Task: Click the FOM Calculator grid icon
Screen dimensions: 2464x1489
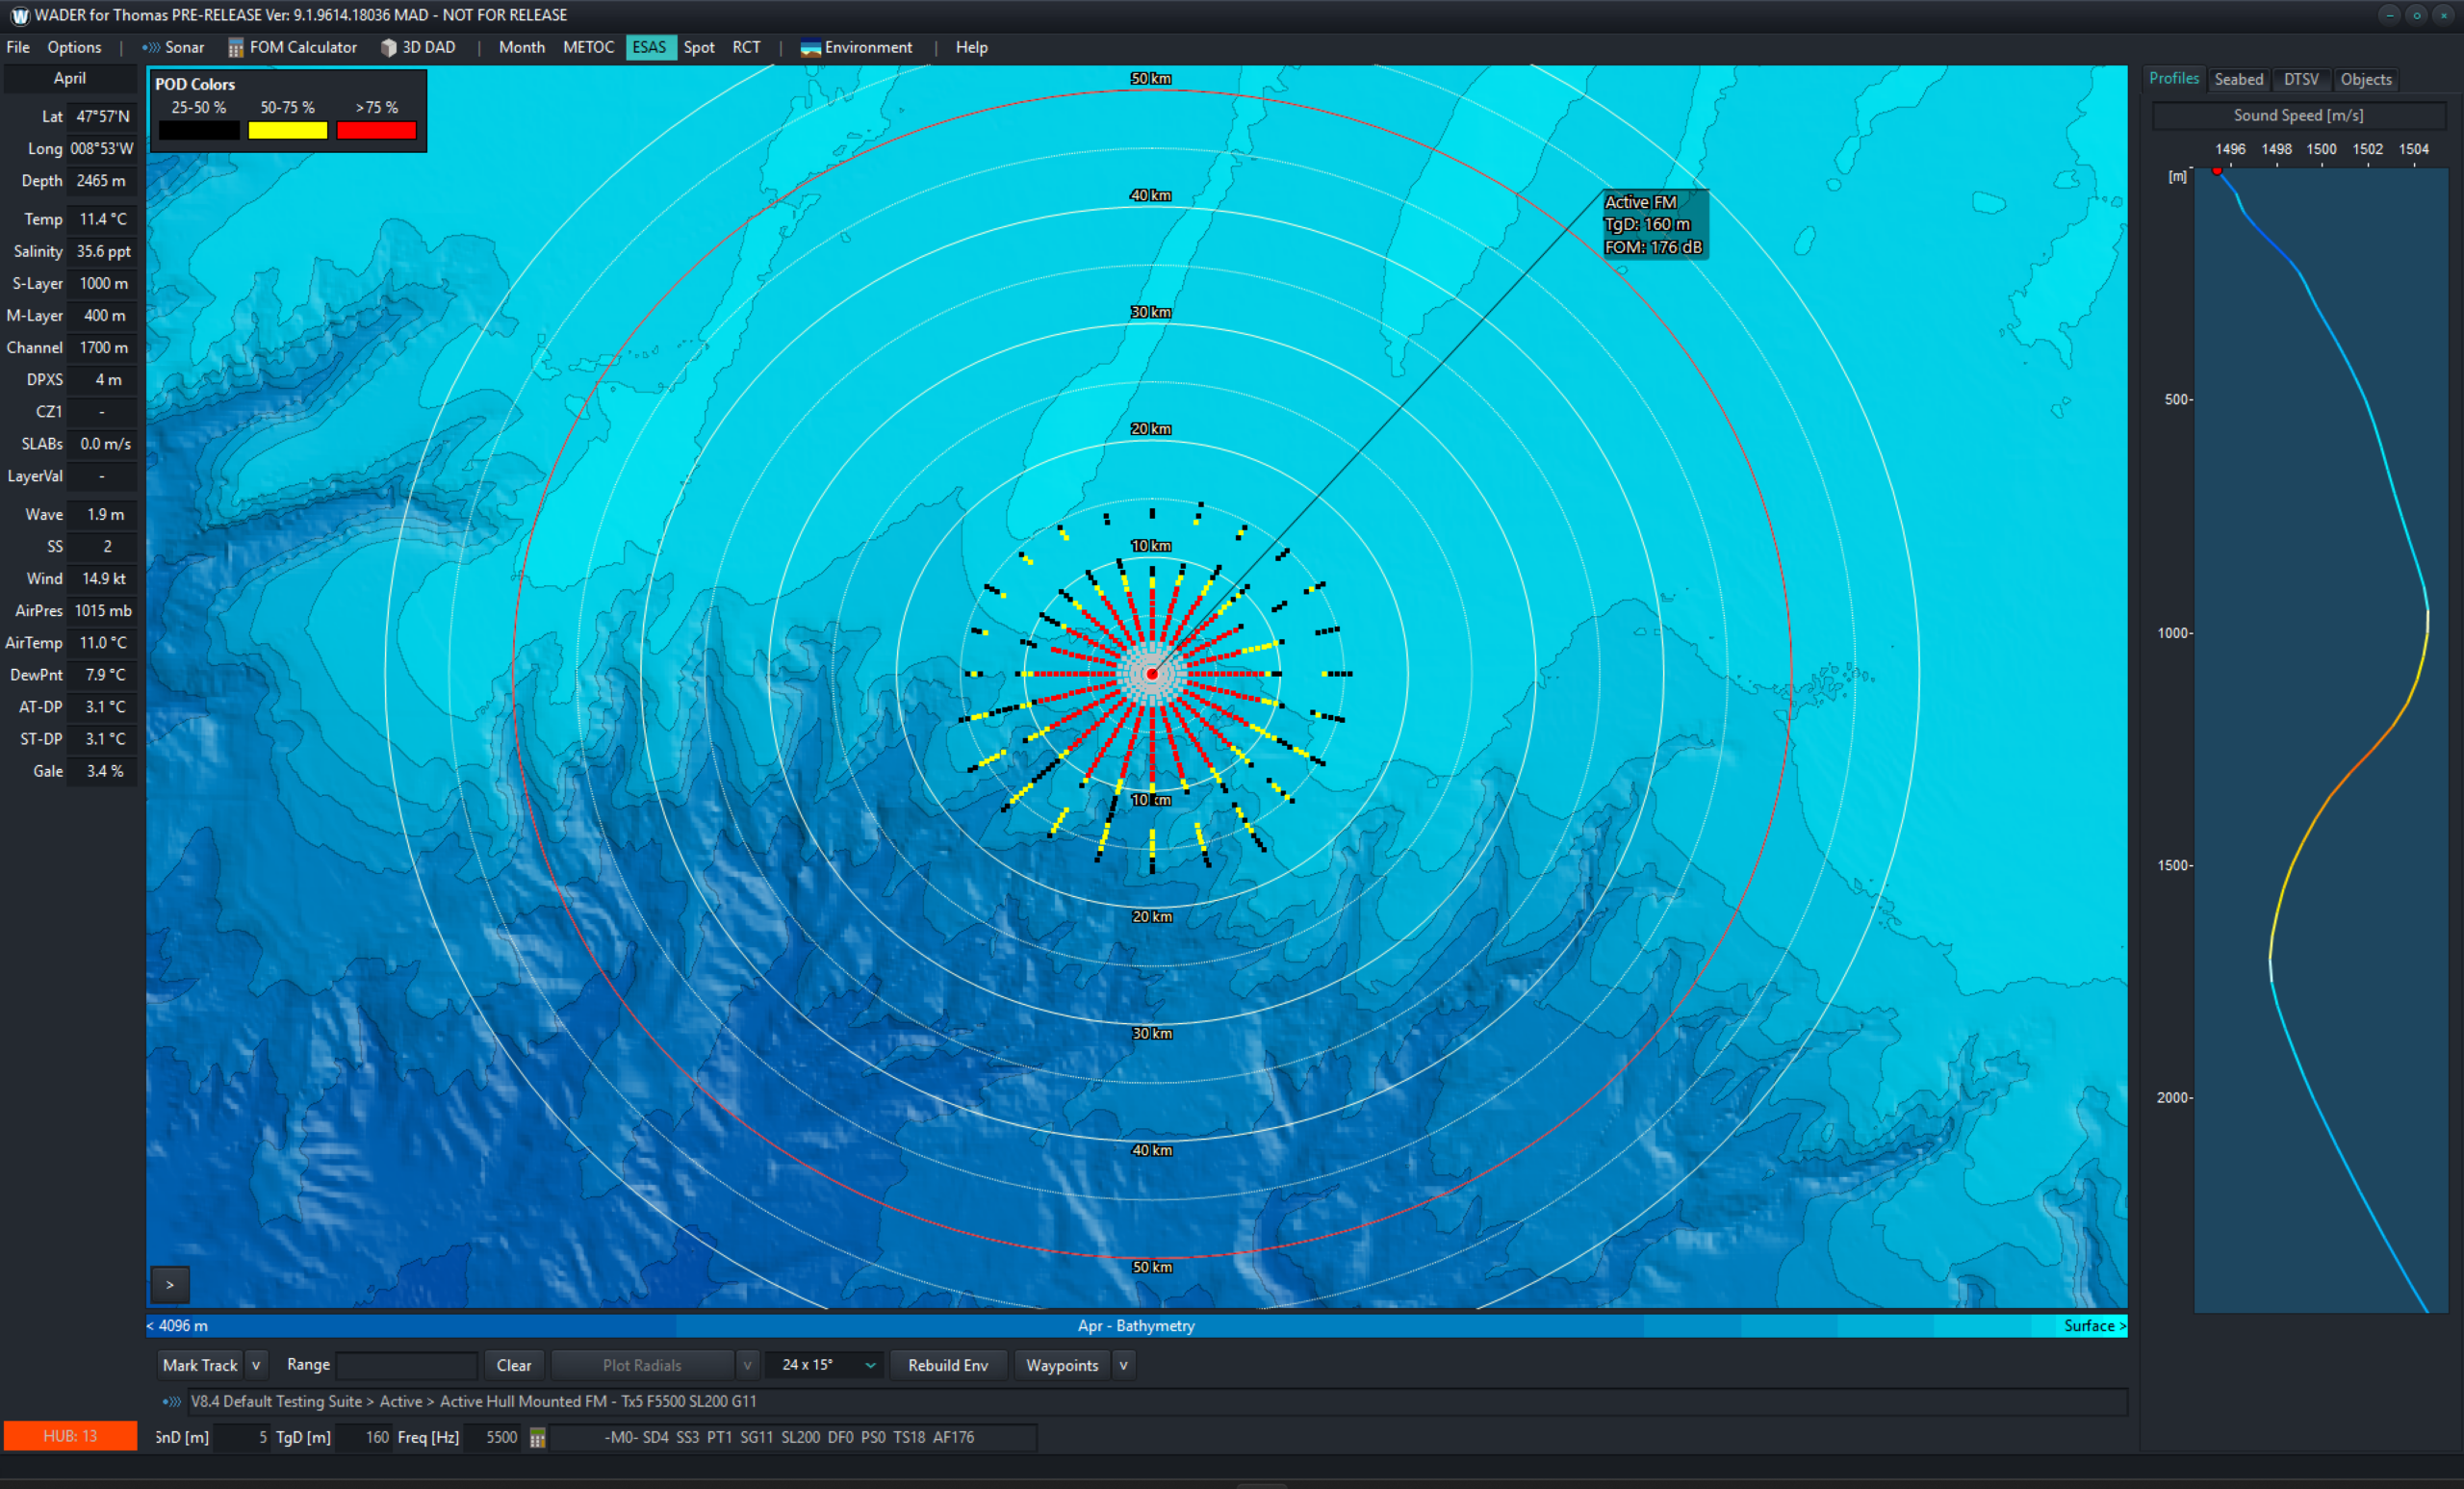Action: [x=235, y=48]
